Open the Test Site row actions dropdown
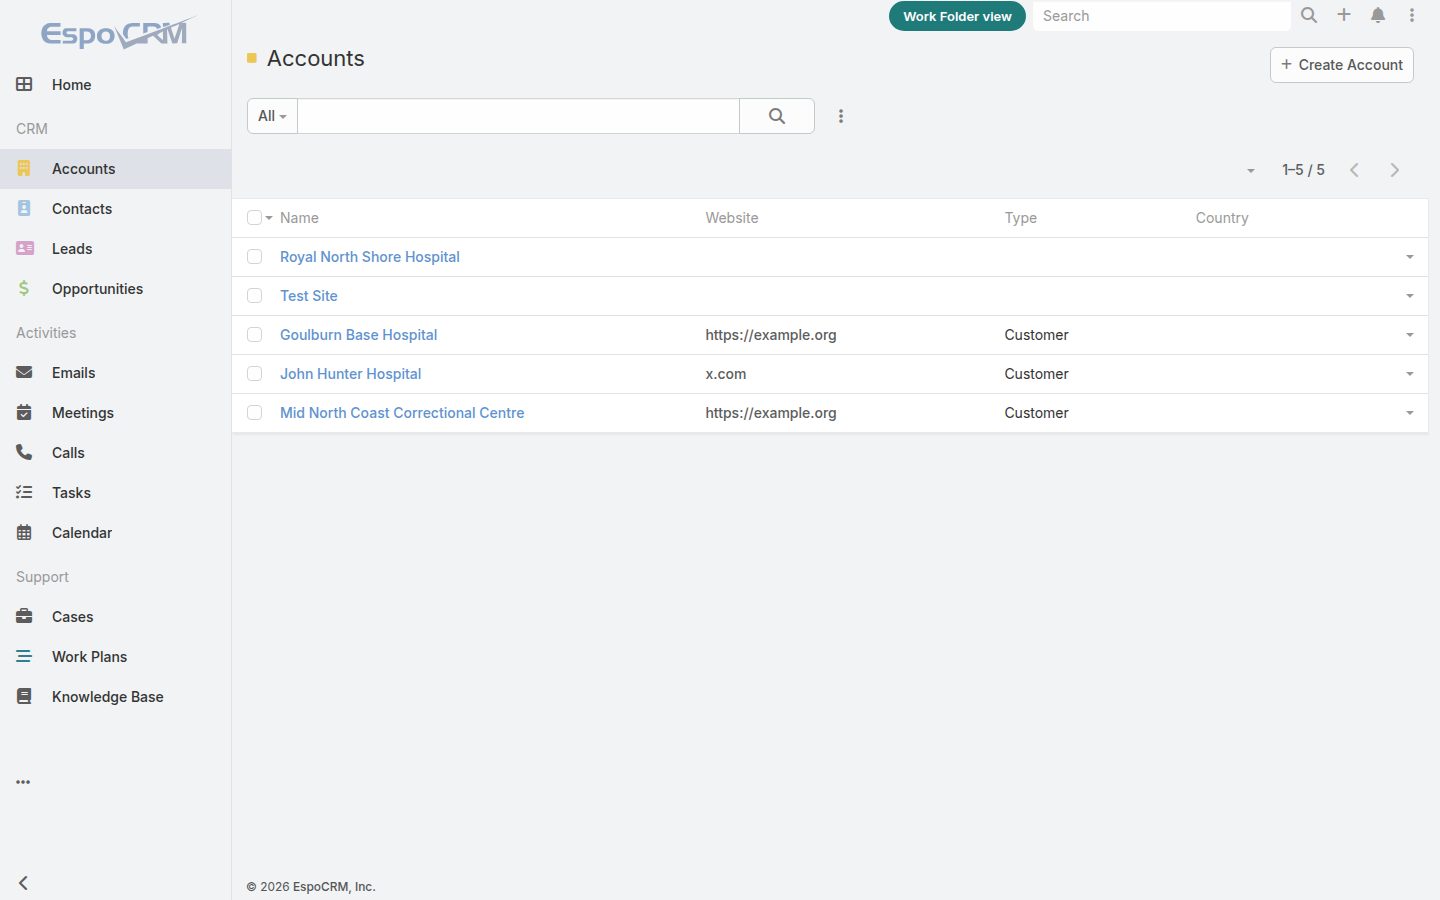The width and height of the screenshot is (1440, 900). (1409, 296)
